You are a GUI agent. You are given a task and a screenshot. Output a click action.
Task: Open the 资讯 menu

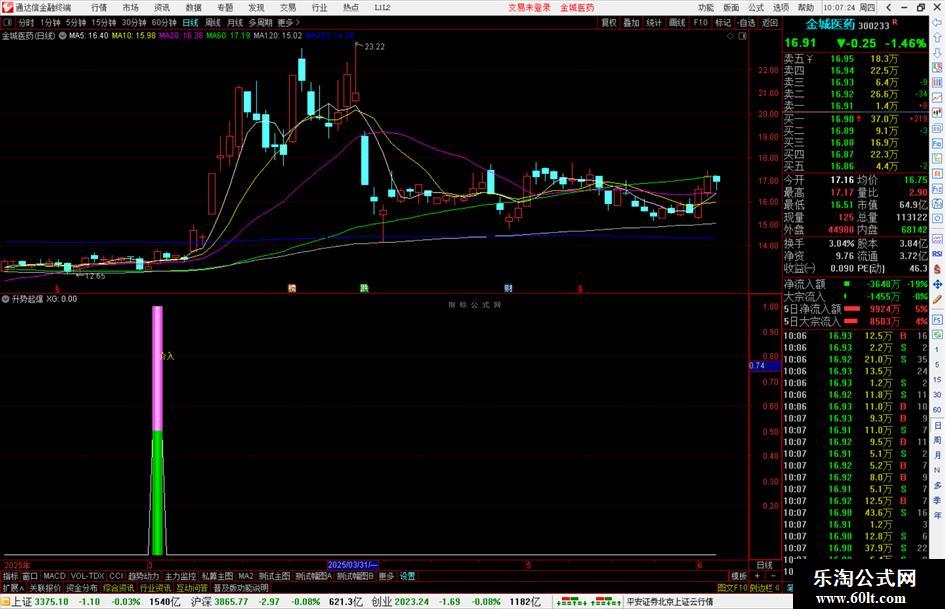(162, 8)
